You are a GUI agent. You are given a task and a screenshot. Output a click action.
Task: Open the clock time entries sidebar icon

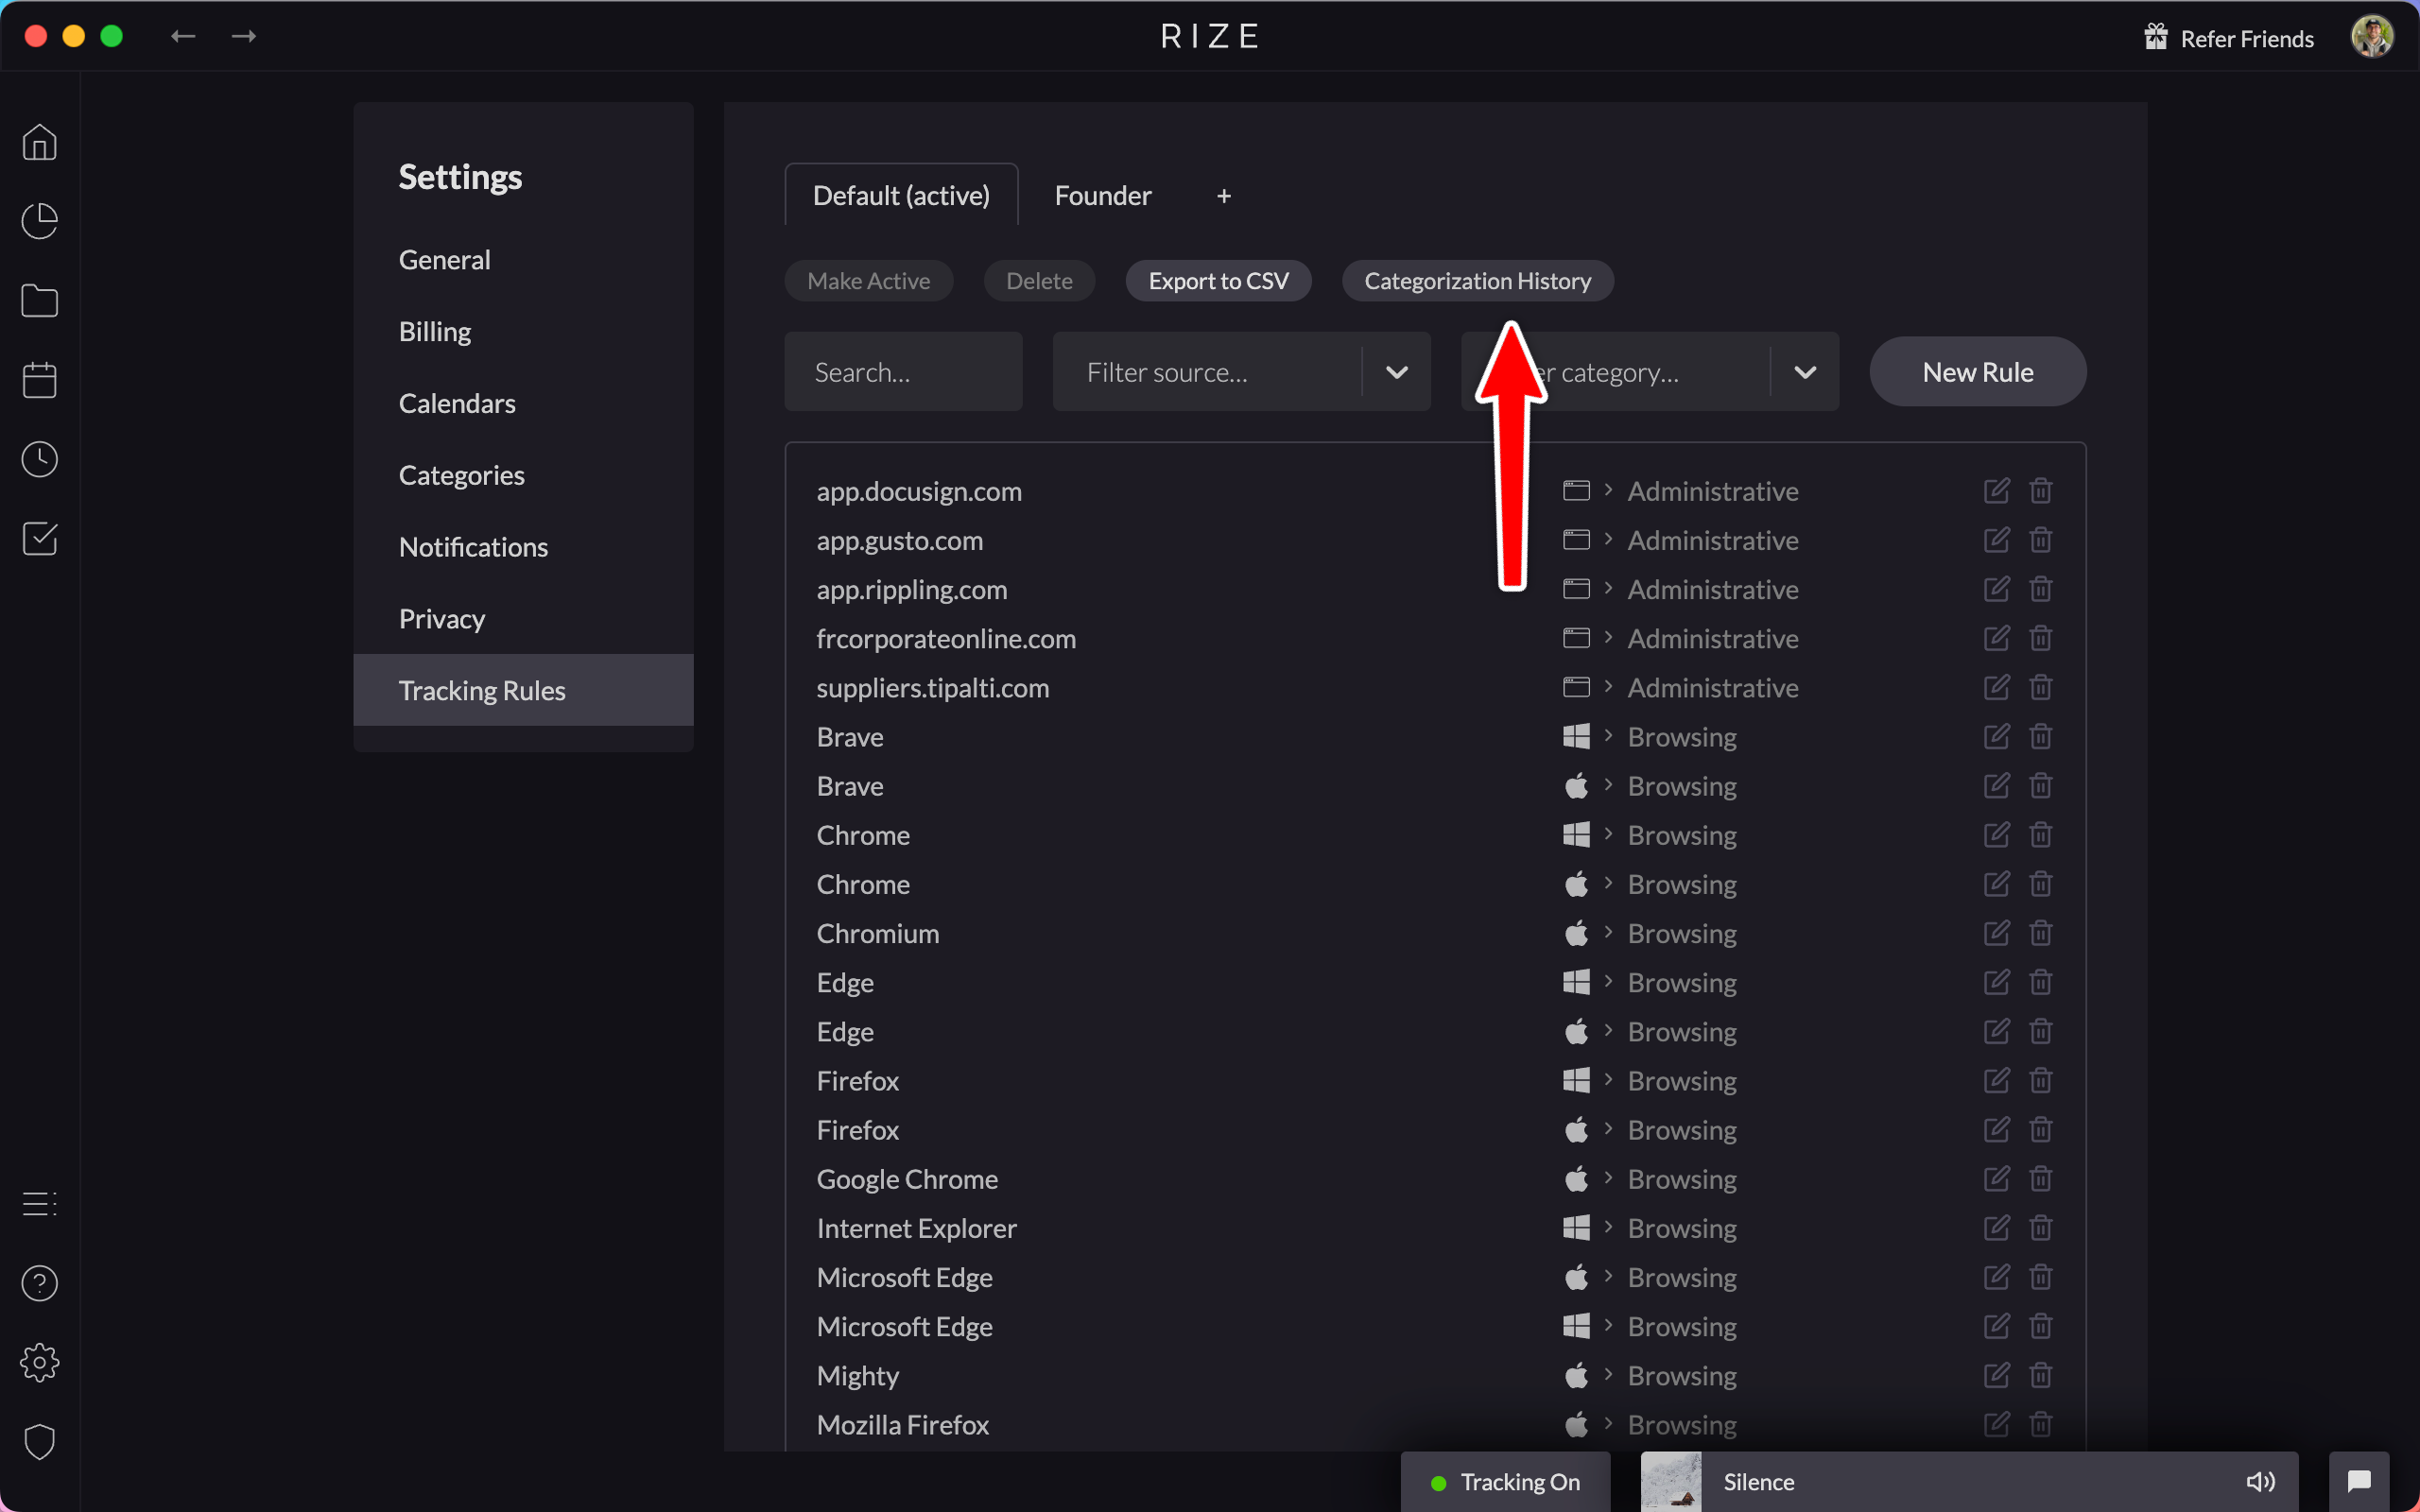click(40, 459)
